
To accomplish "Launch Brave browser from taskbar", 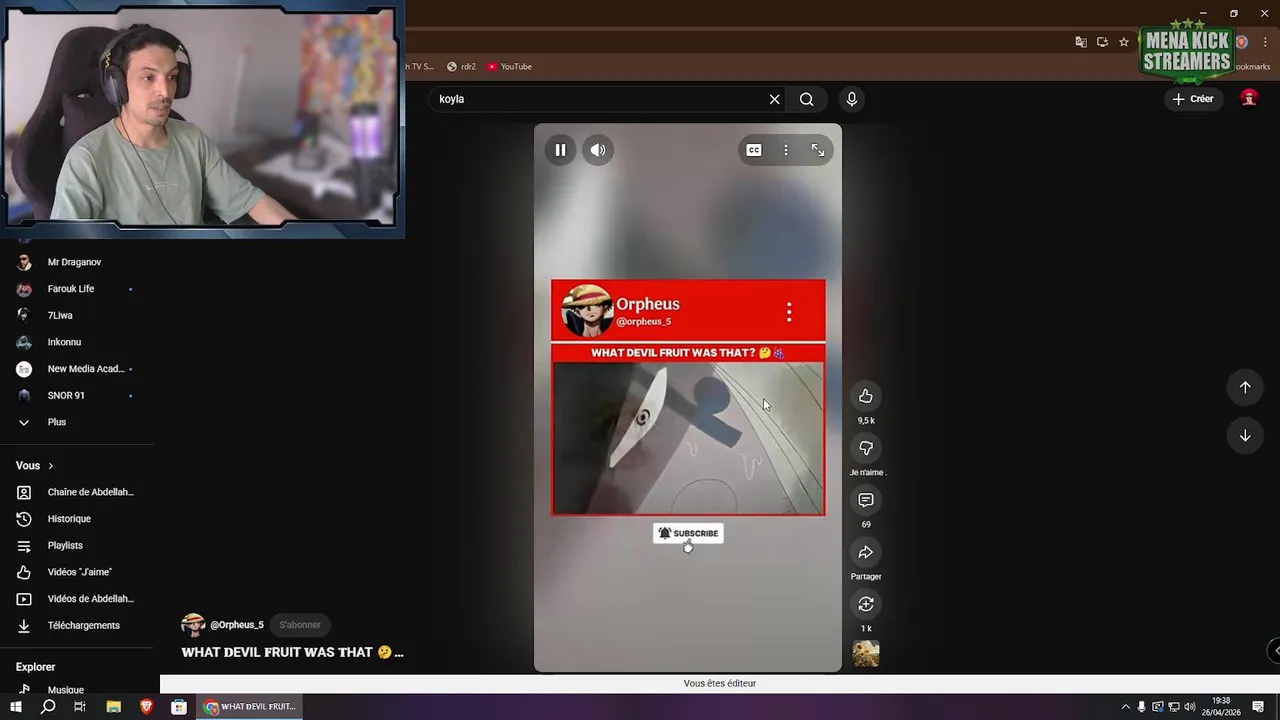I will point(146,707).
